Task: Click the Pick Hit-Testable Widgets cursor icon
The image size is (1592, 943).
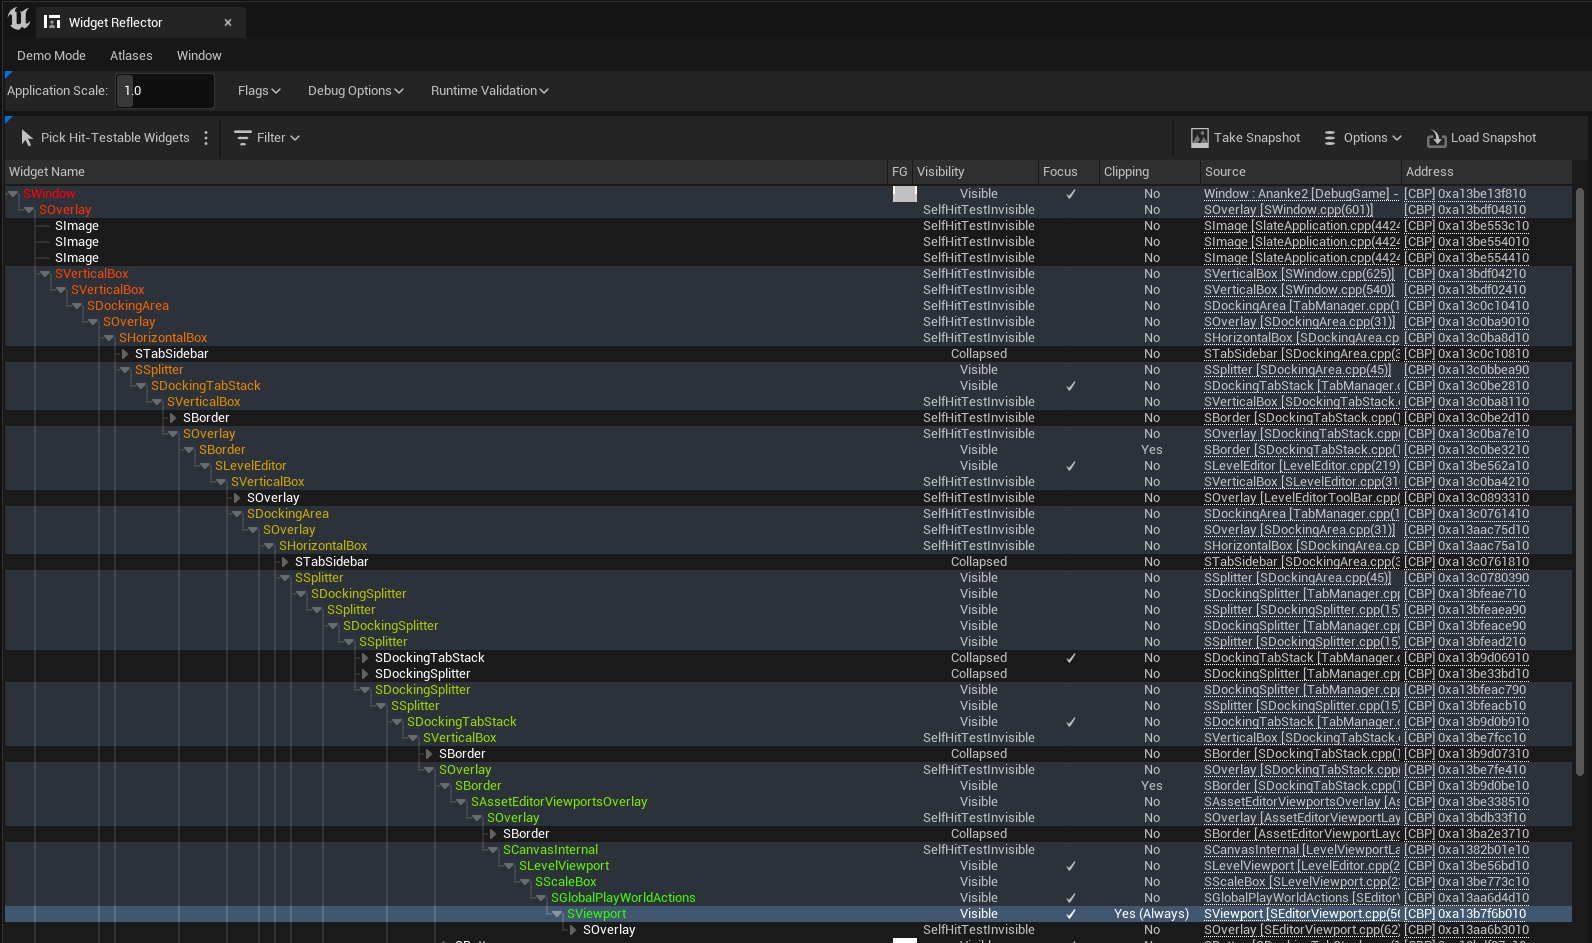Action: point(27,138)
